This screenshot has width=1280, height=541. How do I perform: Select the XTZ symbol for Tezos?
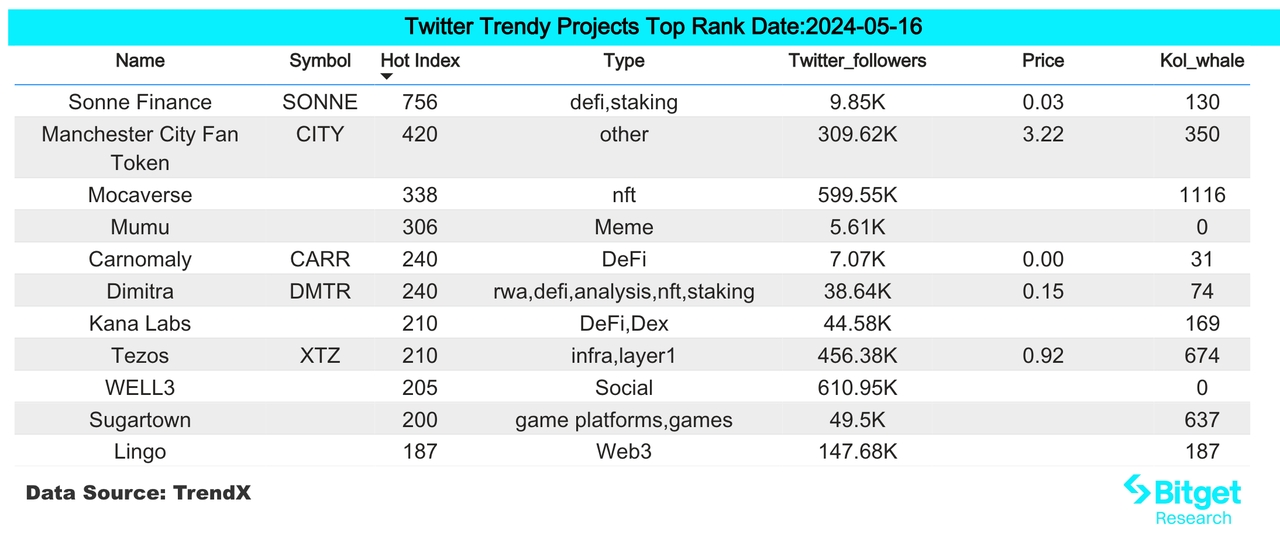click(320, 355)
